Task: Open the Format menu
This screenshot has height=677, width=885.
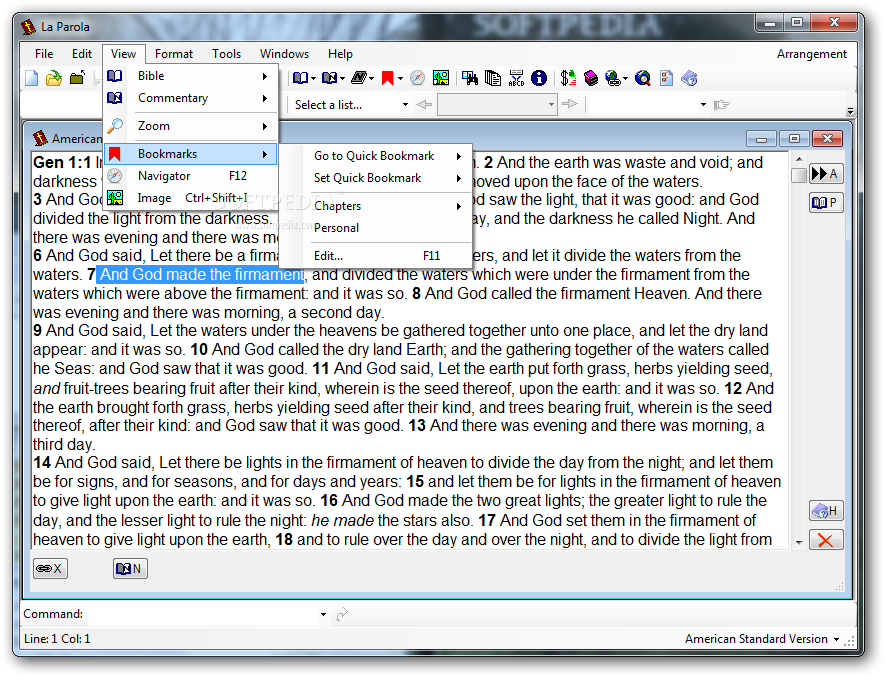Action: point(174,54)
